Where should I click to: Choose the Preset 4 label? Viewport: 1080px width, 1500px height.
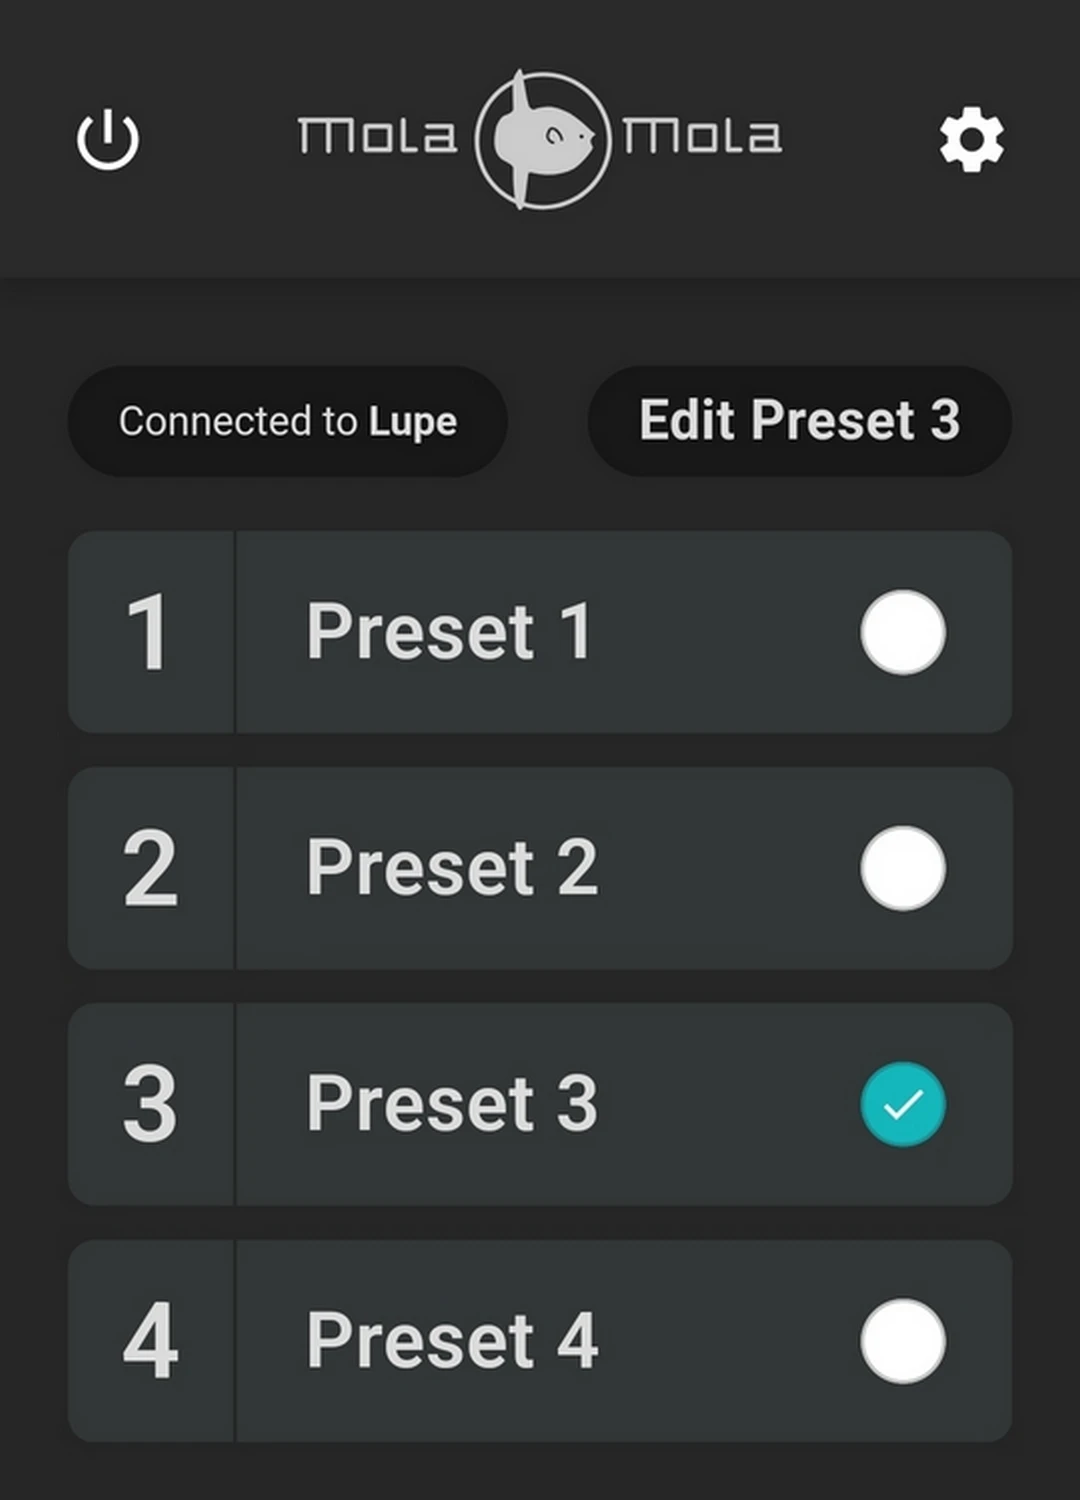(452, 1340)
